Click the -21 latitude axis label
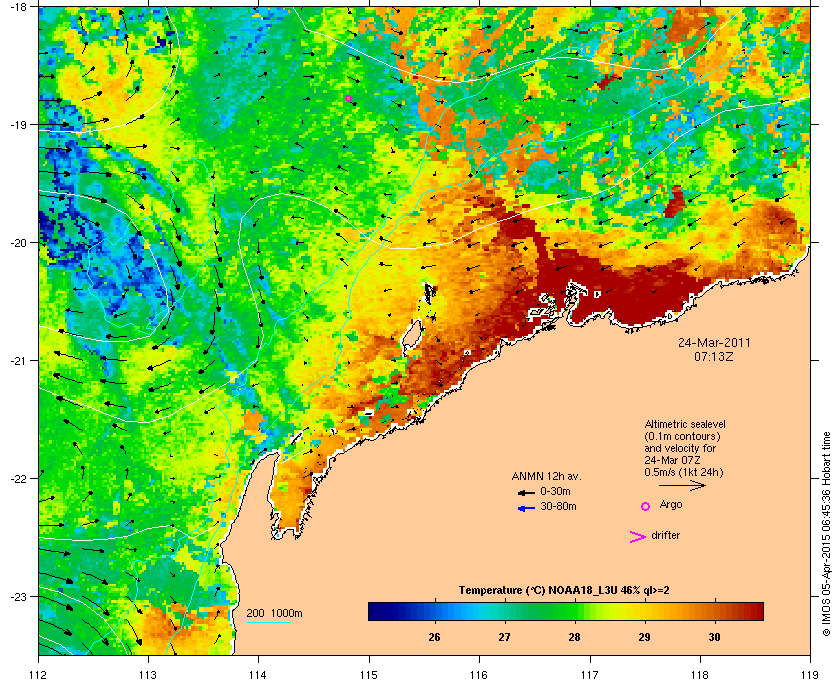This screenshot has height=680, width=840. pos(19,361)
